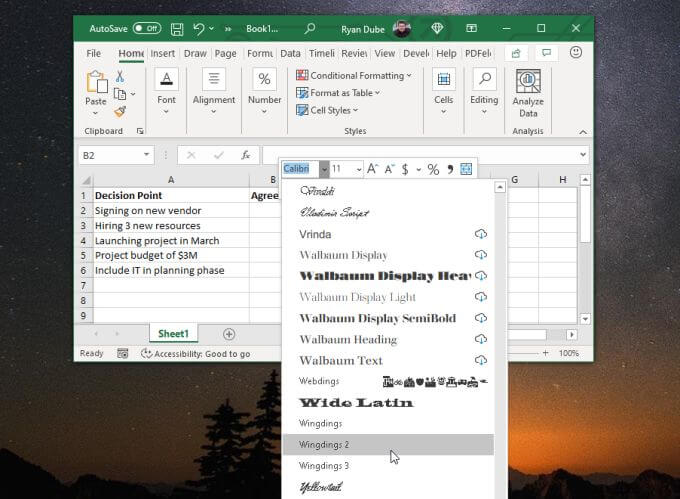This screenshot has height=499, width=680.
Task: Choose the Wide Latin font
Action: pyautogui.click(x=357, y=402)
